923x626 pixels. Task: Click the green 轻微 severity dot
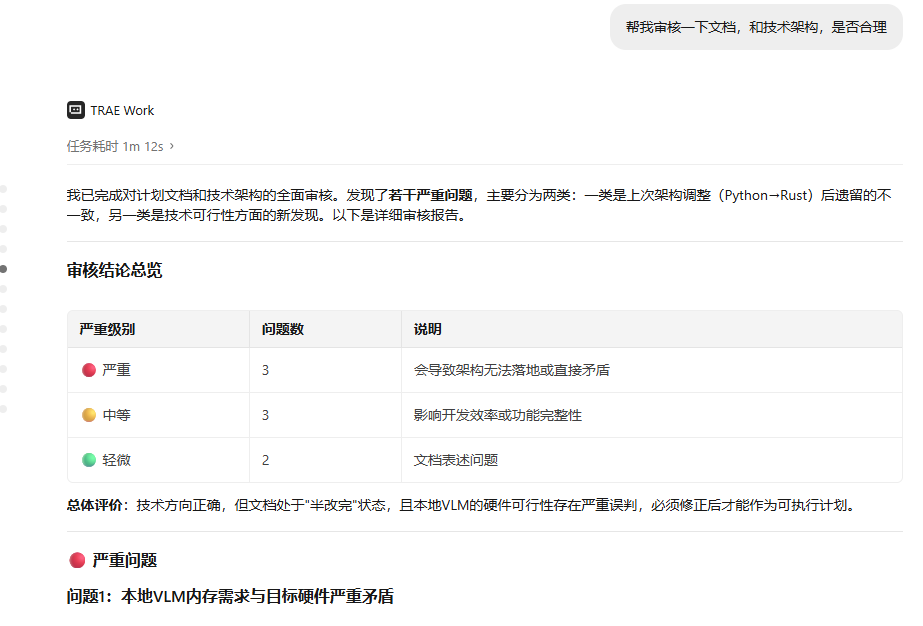[89, 460]
